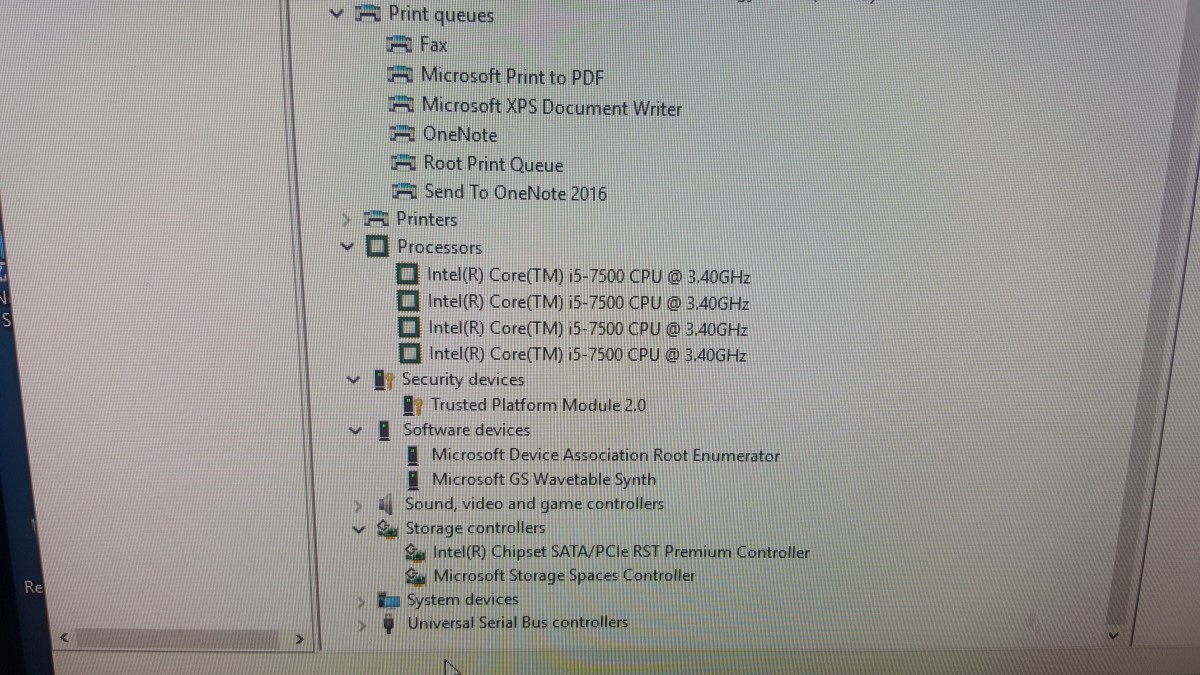Select Microsoft Storage Spaces Controller
1200x675 pixels.
(x=565, y=576)
